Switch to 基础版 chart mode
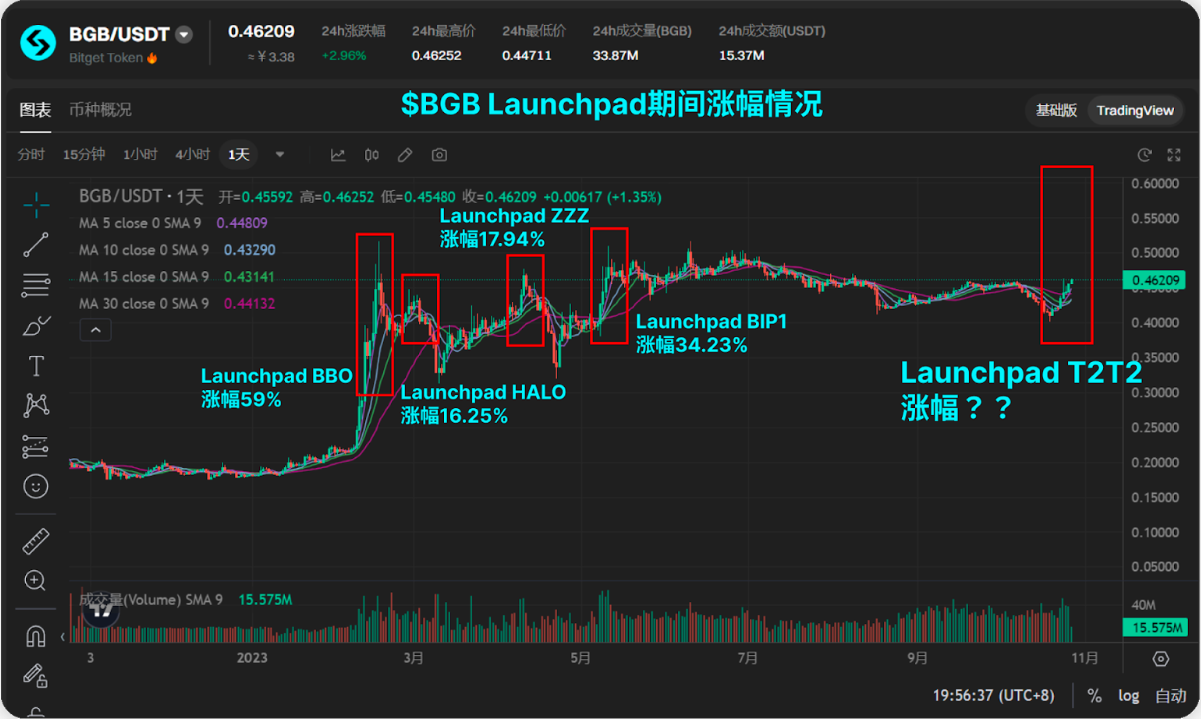 (x=1056, y=110)
